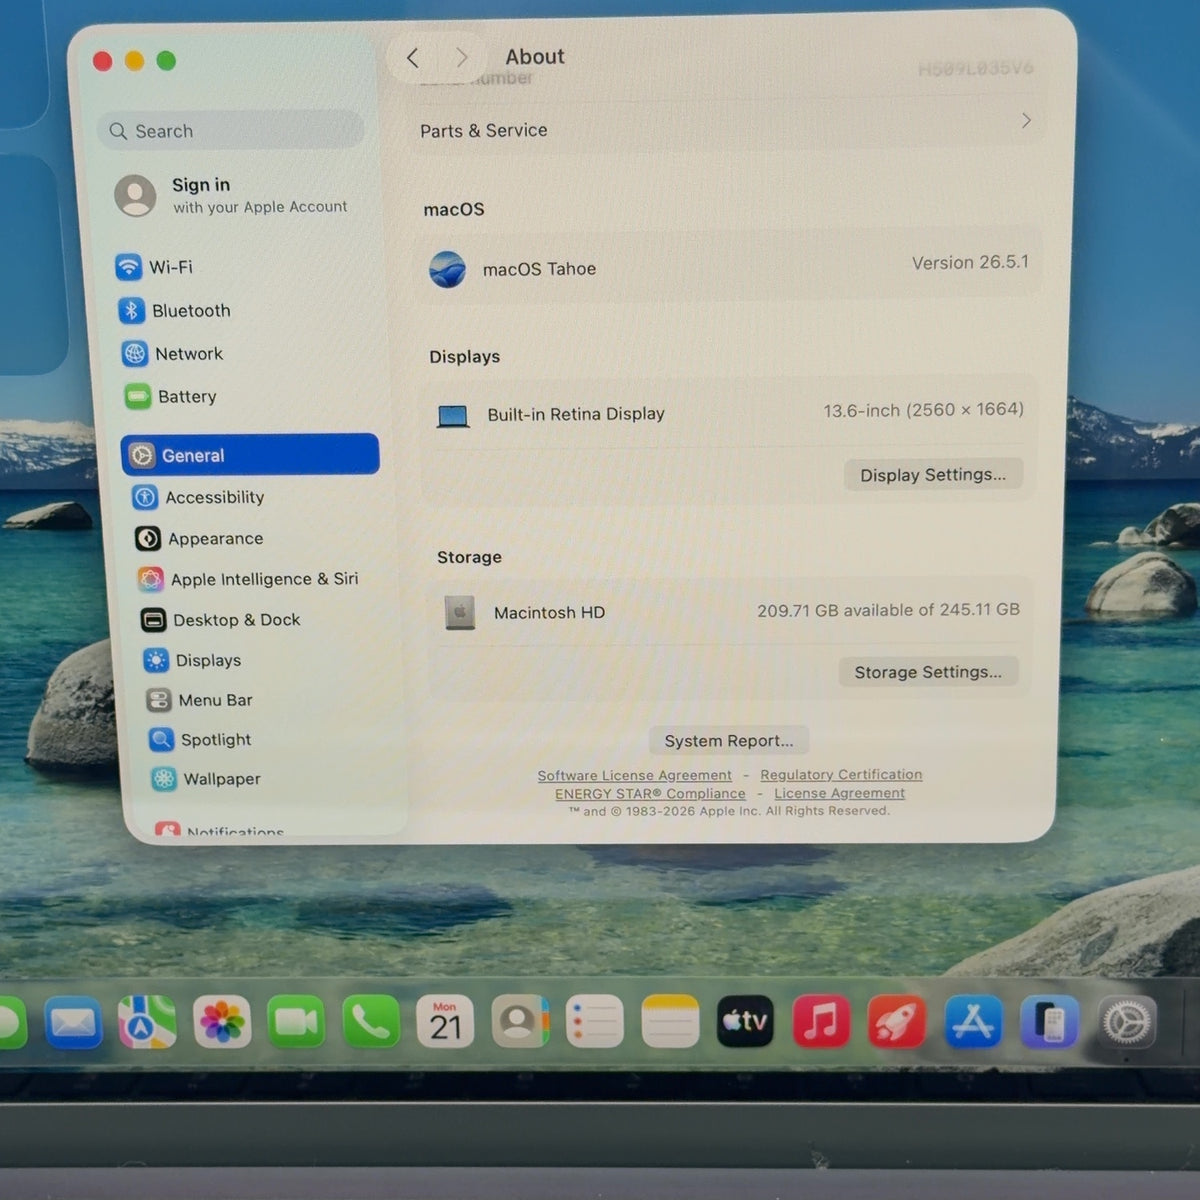Click the yellow minimize window button

134,61
